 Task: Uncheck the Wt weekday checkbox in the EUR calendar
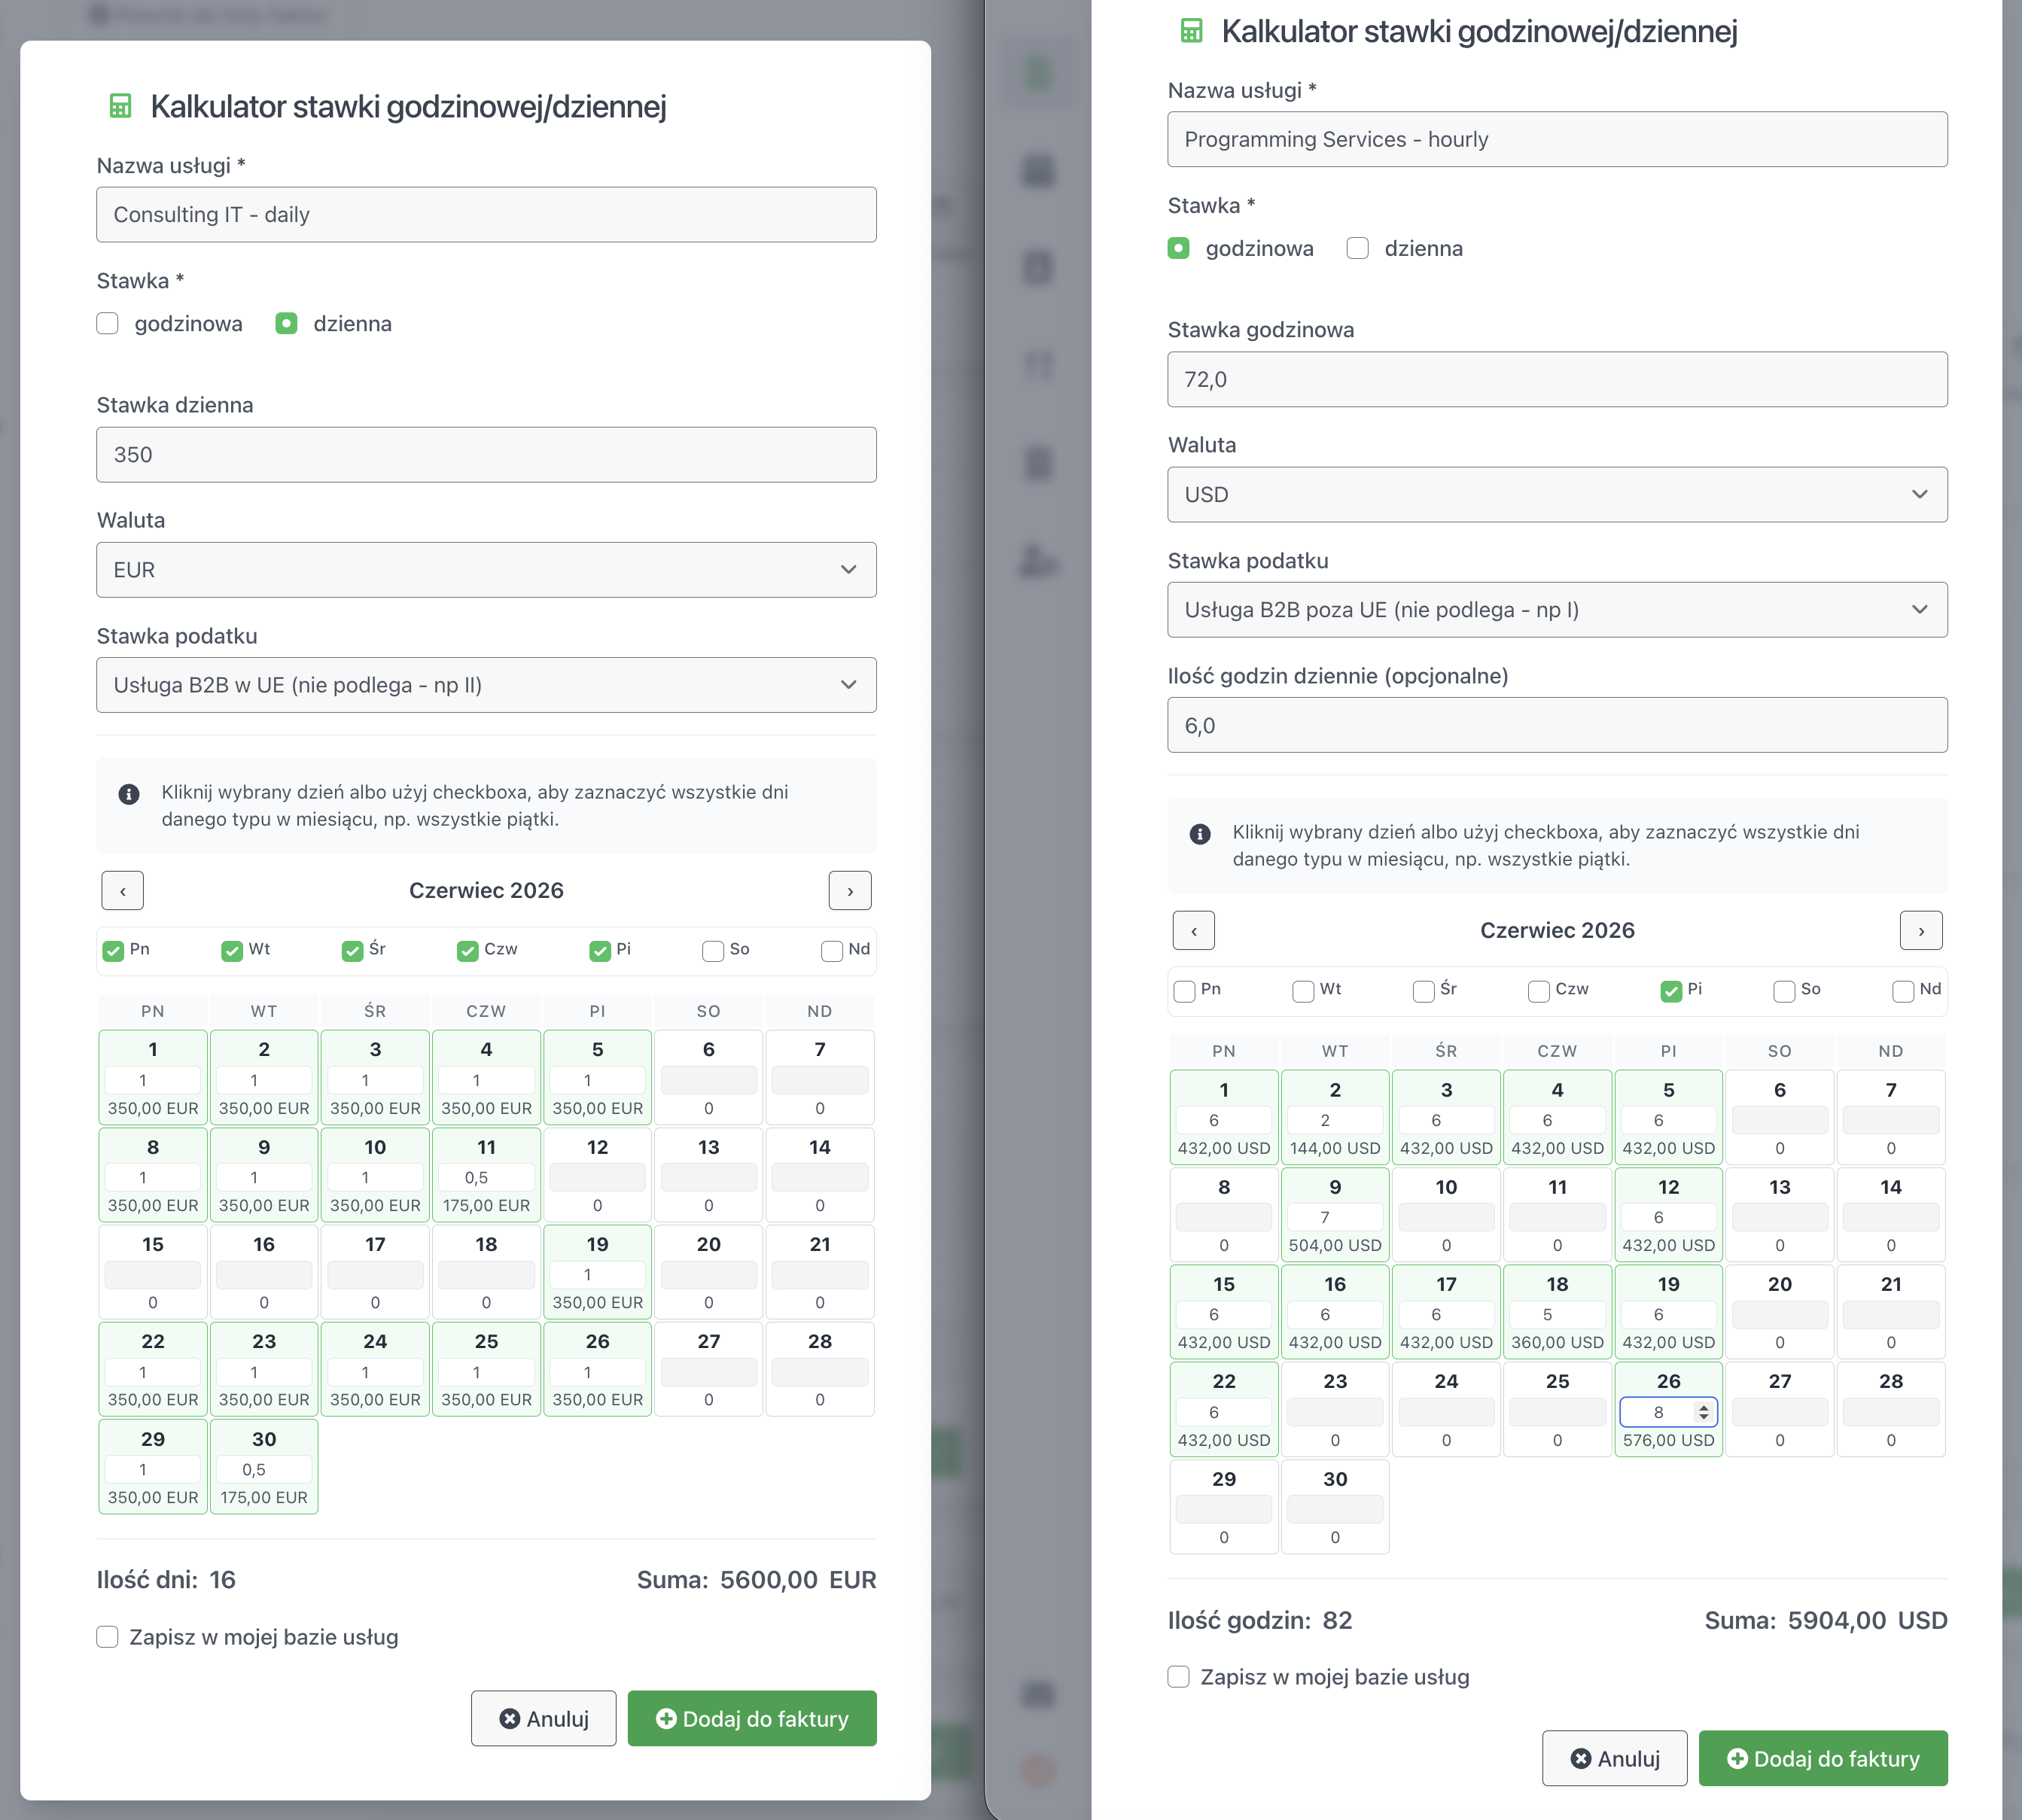232,951
